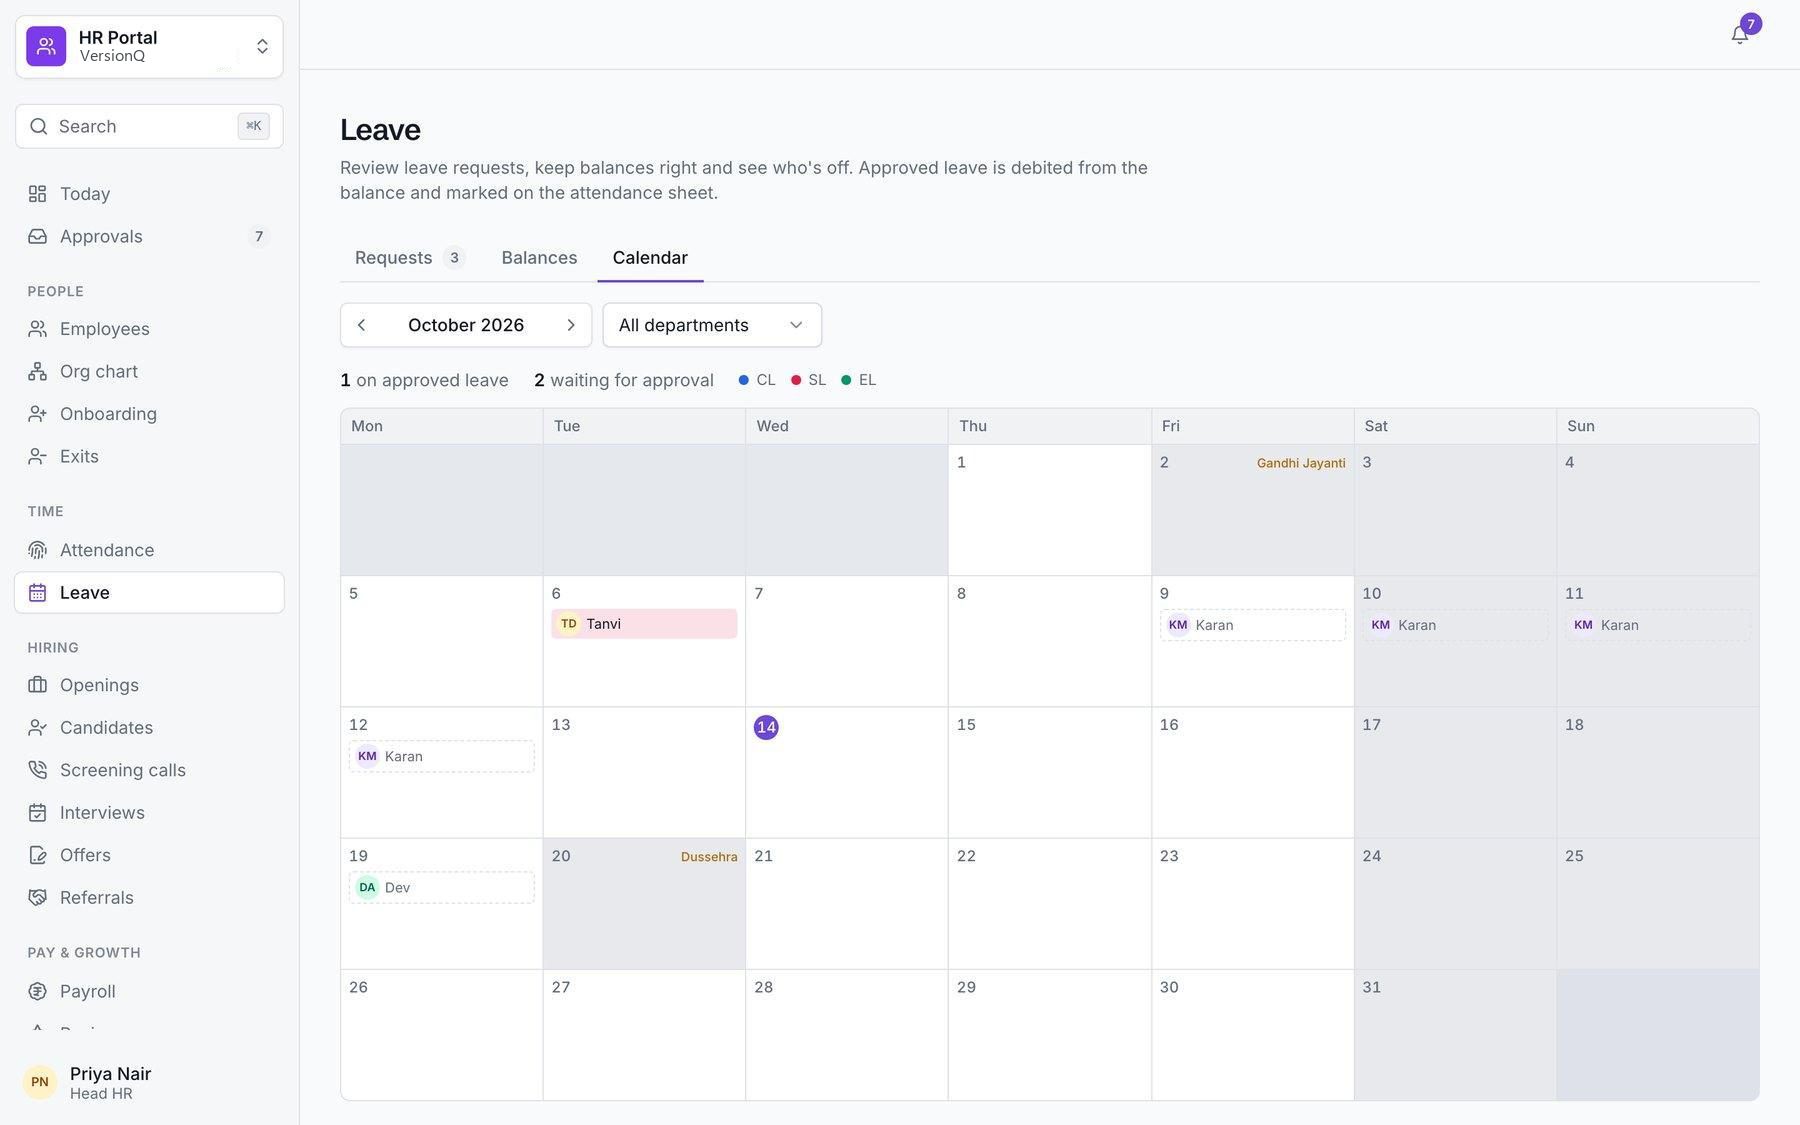Click the Today dashboard icon
This screenshot has width=1800, height=1125.
click(x=38, y=194)
